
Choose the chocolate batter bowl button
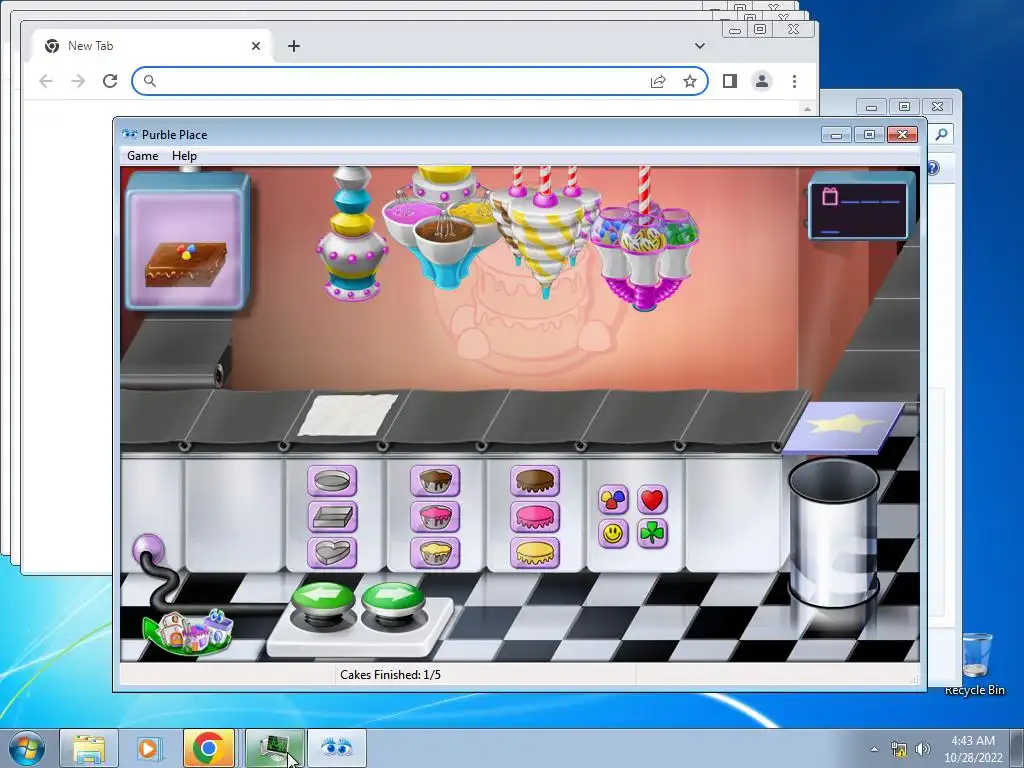point(435,481)
